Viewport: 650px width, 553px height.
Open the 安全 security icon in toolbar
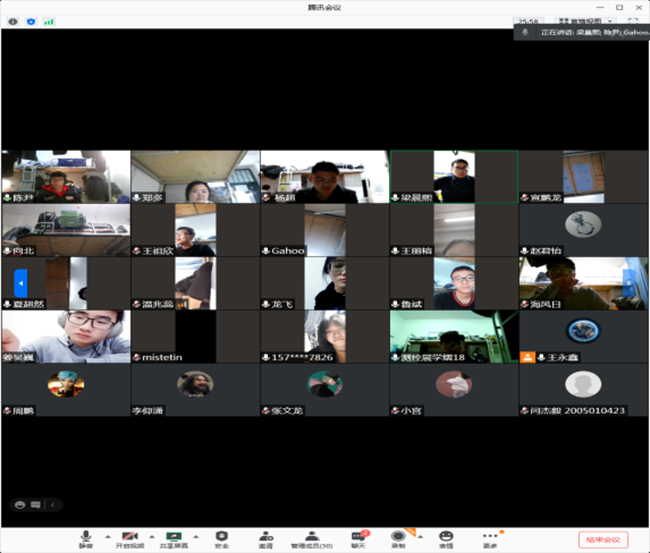(222, 540)
